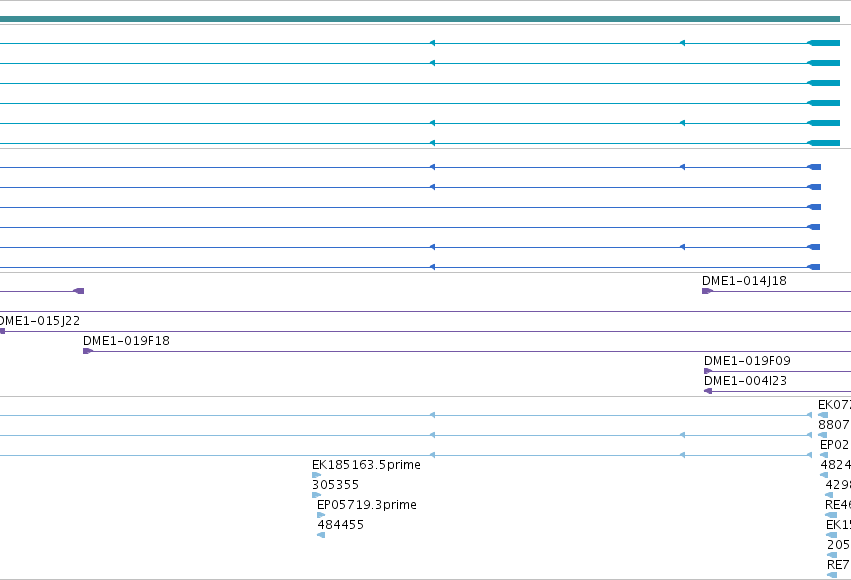The width and height of the screenshot is (851, 580).
Task: Select the light blue arrow under 484455
Action: [321, 535]
